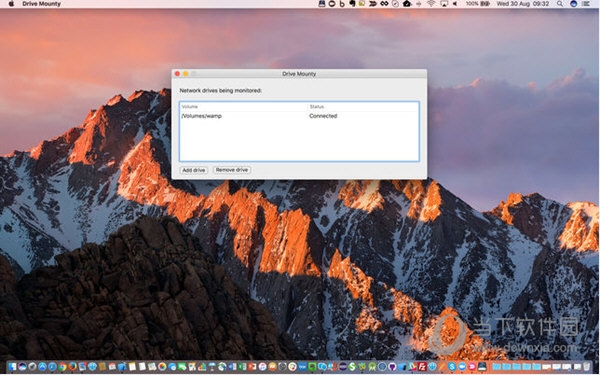Launch Finder from the Dock
Screen dimensions: 600x375
click(12, 367)
